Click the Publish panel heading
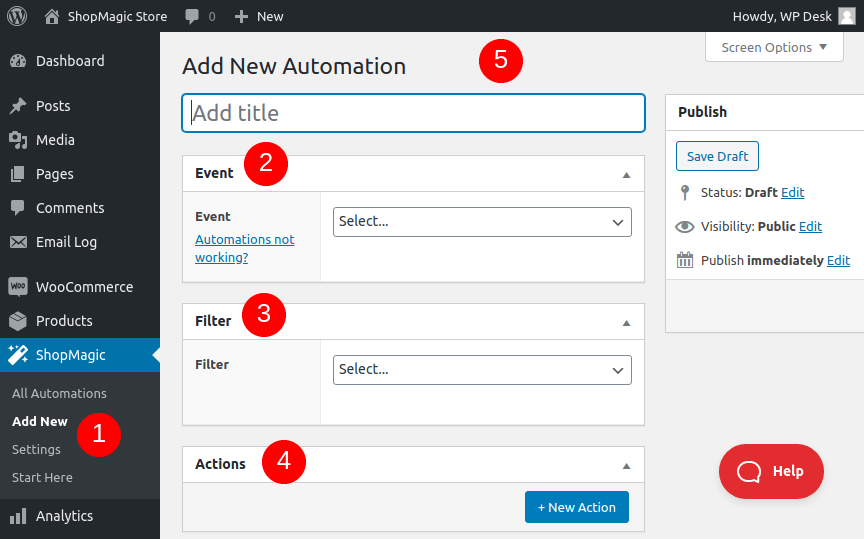864x539 pixels. point(702,112)
